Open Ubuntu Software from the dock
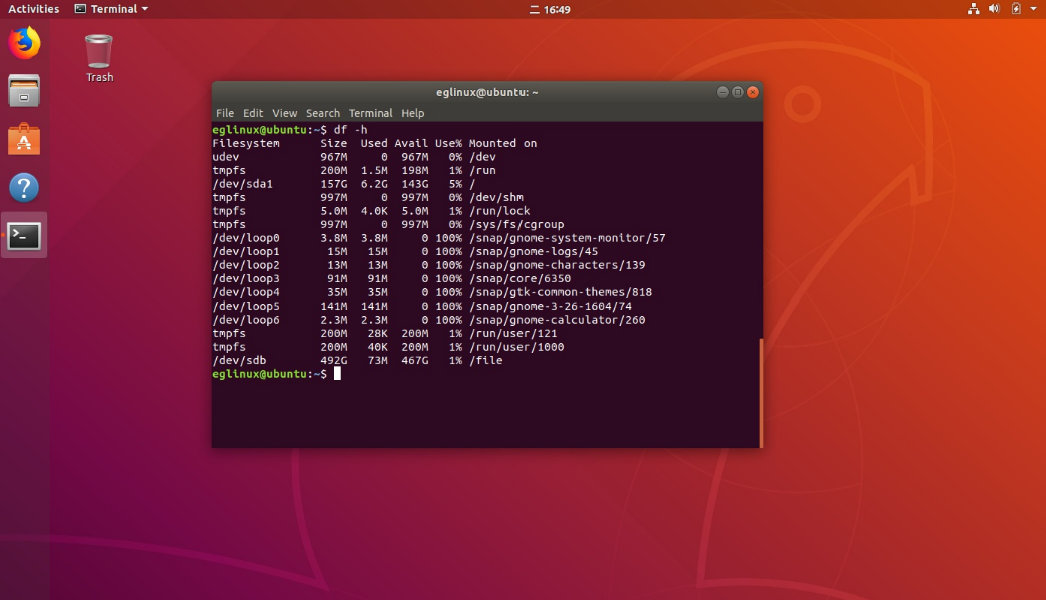This screenshot has height=602, width=1046. (x=24, y=139)
